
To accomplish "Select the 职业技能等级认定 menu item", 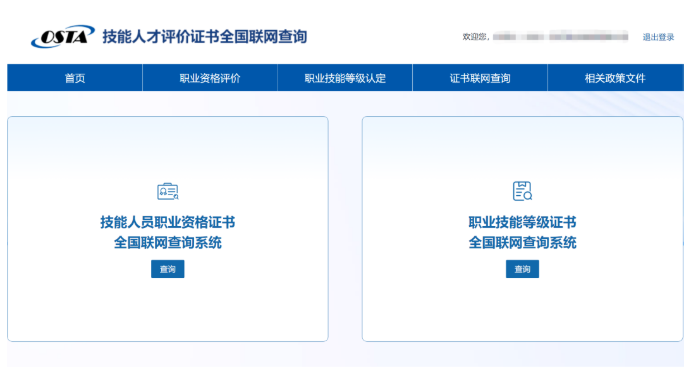I will click(x=345, y=78).
